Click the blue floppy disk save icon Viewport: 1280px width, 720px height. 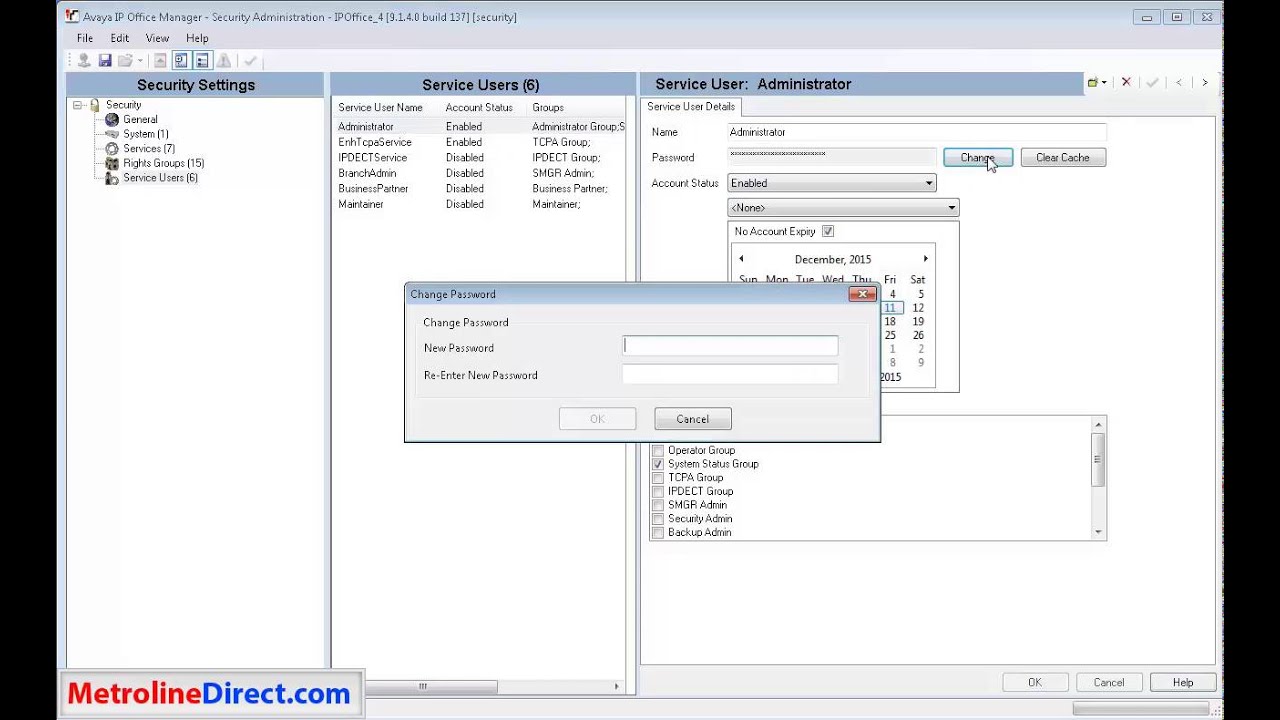click(x=105, y=61)
